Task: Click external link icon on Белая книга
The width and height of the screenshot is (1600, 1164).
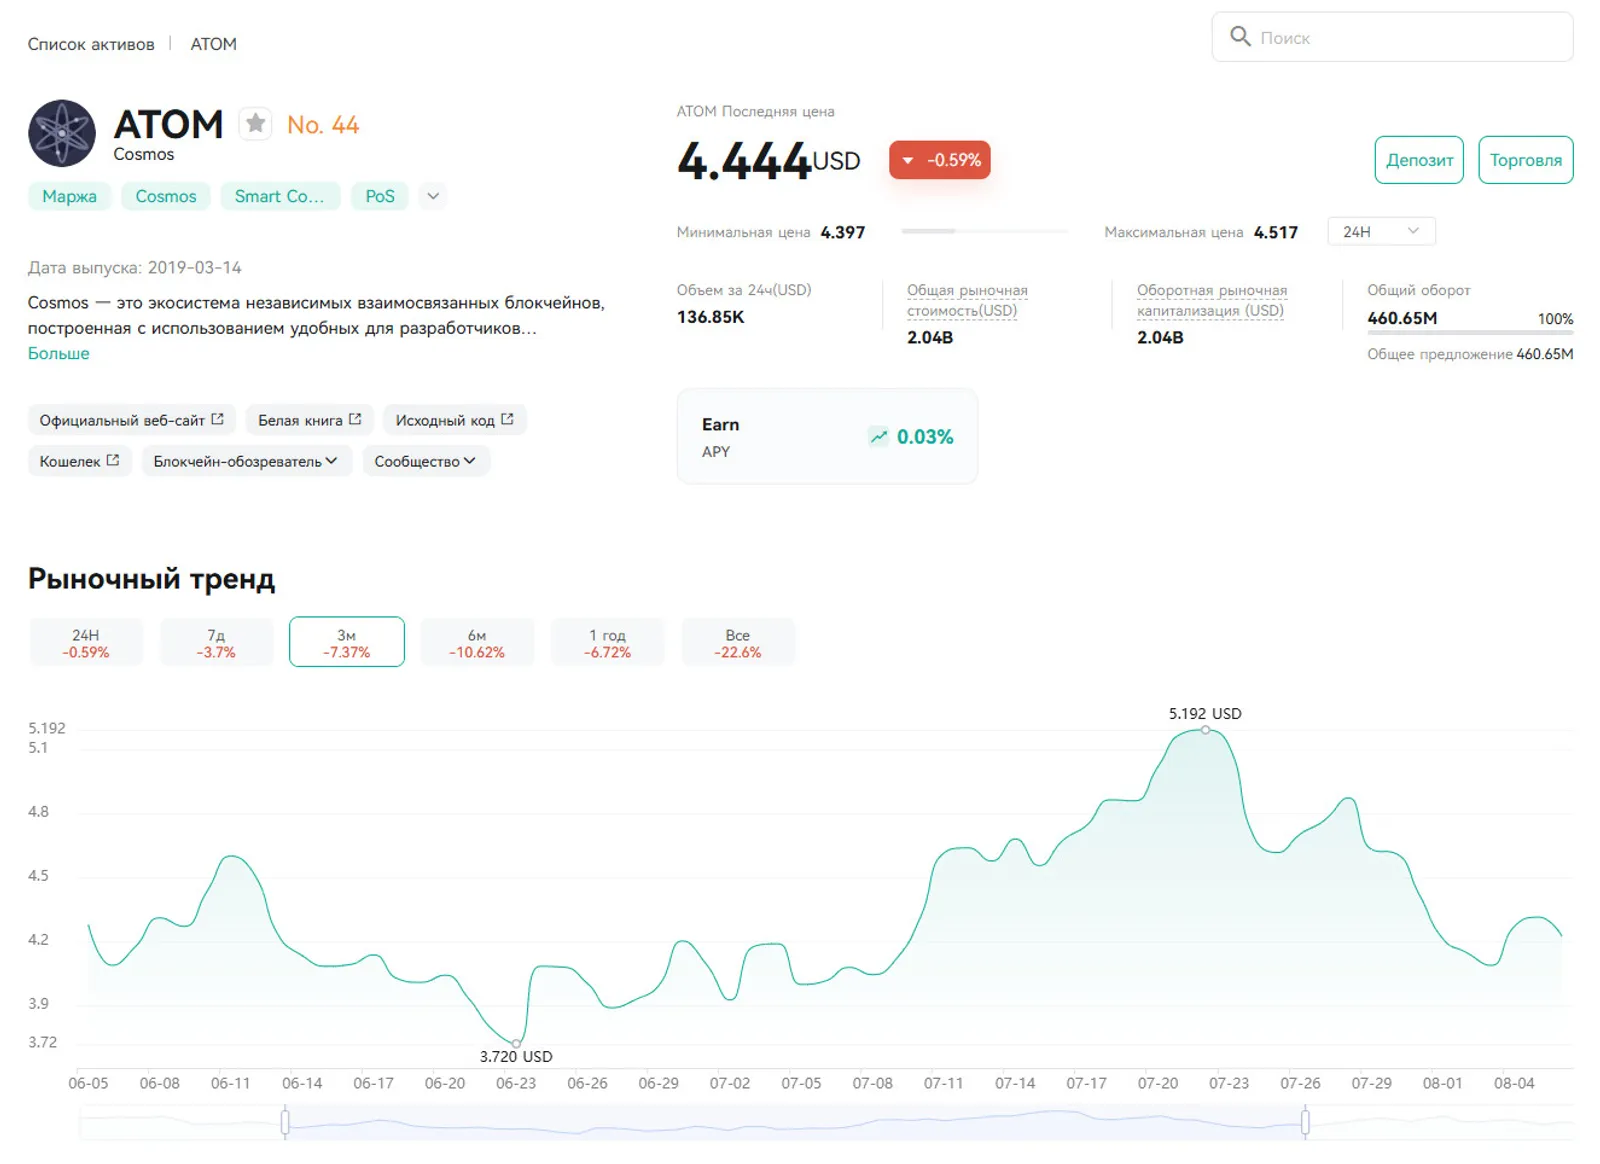Action: coord(355,419)
